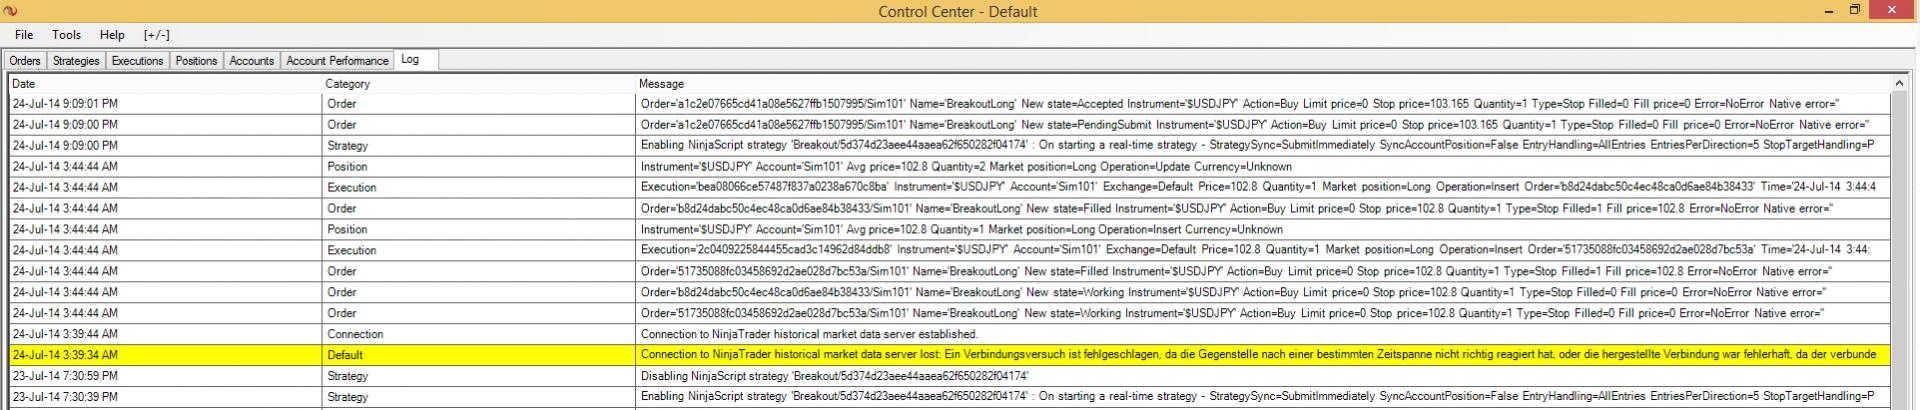Screen dimensions: 1920x410
Task: Click the log scrollbar up arrow
Action: click(1899, 83)
